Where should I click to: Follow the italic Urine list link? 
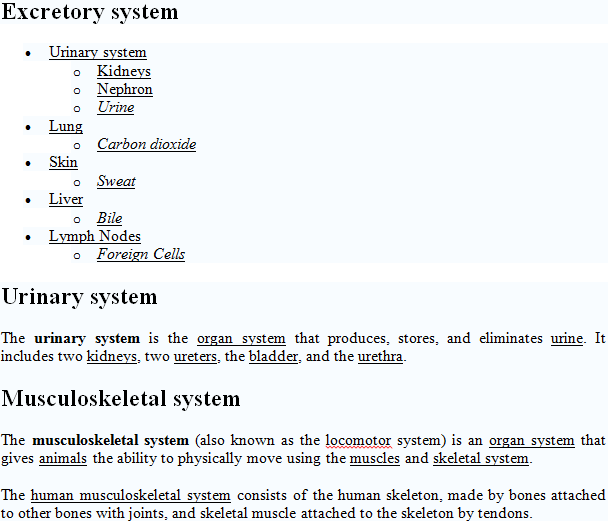tap(116, 107)
